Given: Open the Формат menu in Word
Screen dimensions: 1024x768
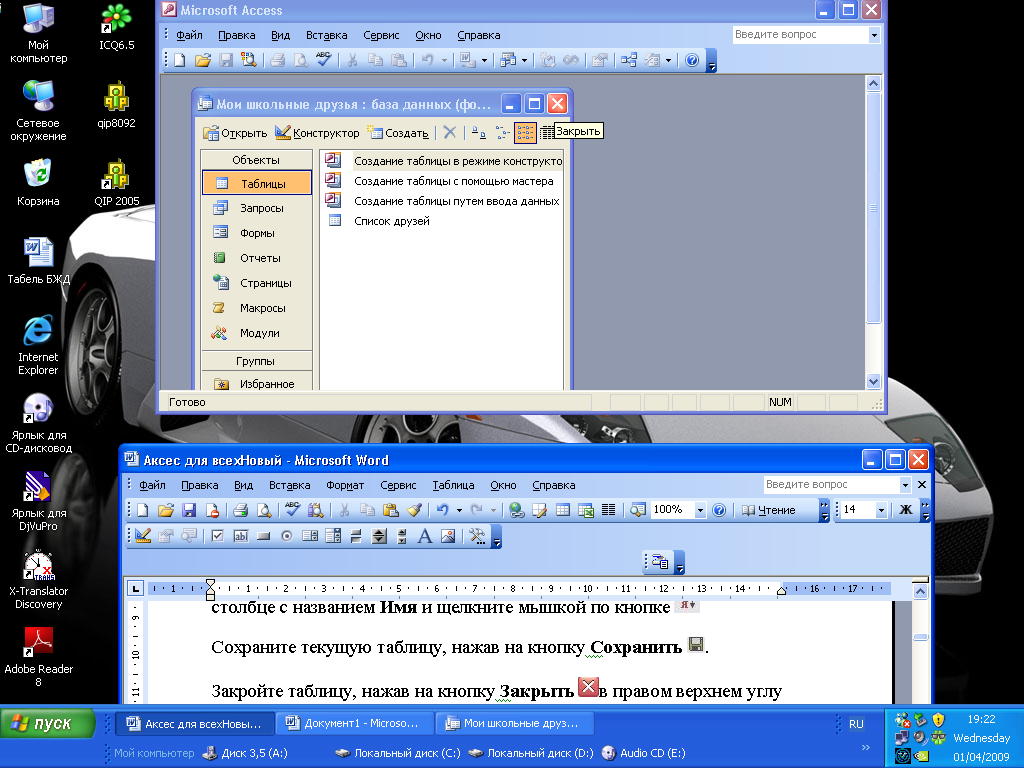Looking at the screenshot, I should pyautogui.click(x=345, y=485).
